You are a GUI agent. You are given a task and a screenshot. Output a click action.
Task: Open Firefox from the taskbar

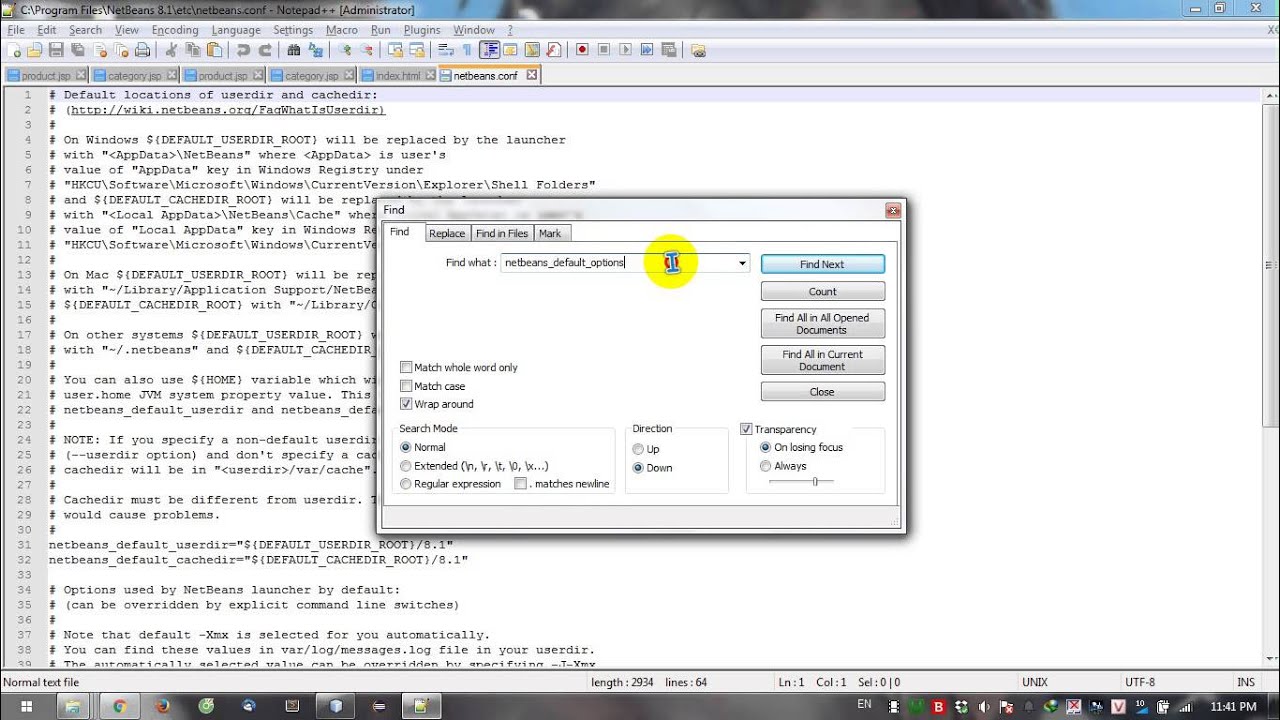coord(163,706)
